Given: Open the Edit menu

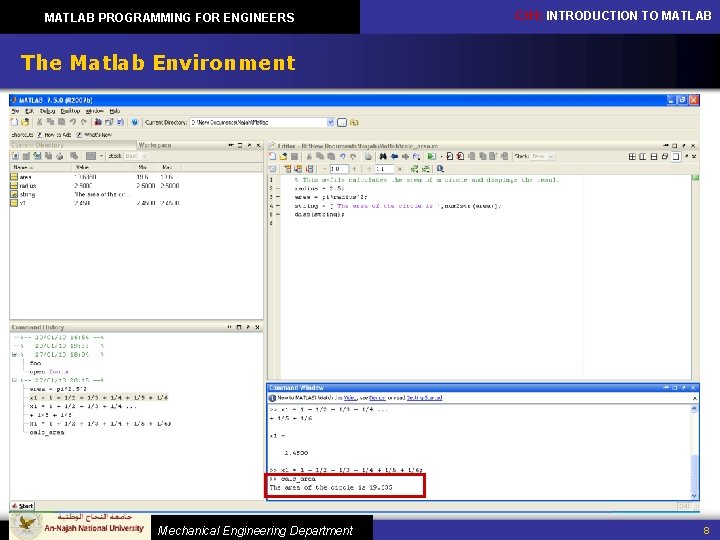Looking at the screenshot, I should point(29,111).
